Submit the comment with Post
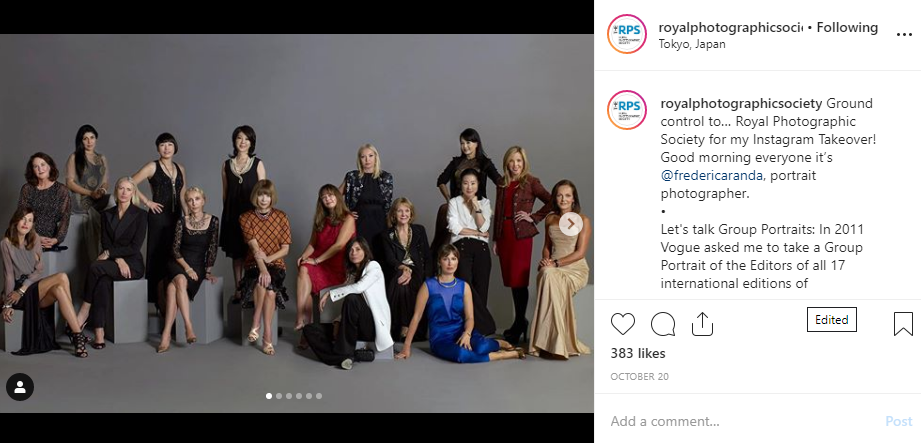Screen dimensions: 921x443 (899, 421)
